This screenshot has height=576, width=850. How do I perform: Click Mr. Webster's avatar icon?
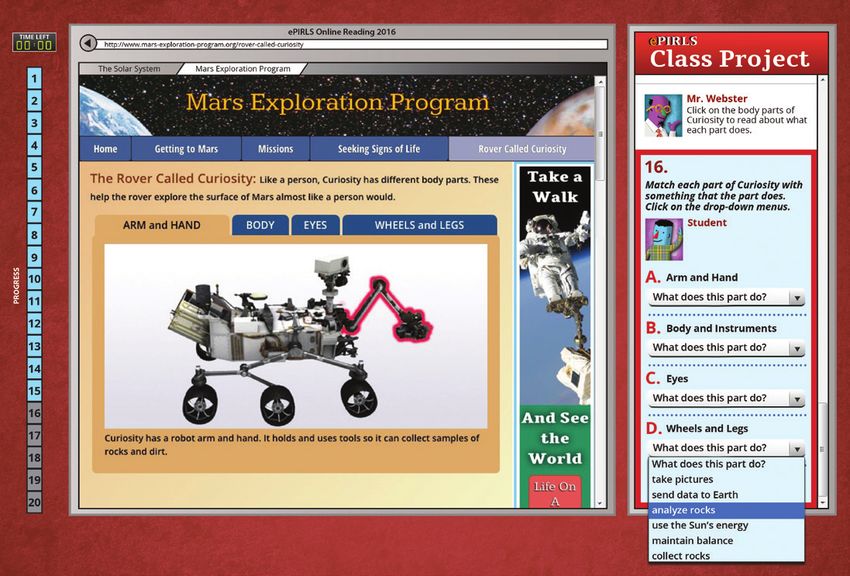[663, 115]
